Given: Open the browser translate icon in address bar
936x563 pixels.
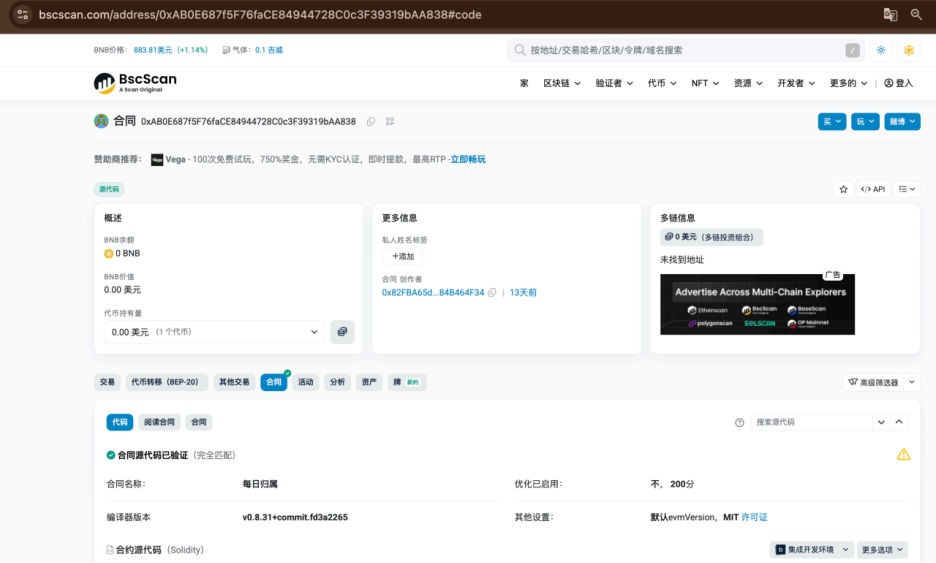Looking at the screenshot, I should tap(889, 14).
